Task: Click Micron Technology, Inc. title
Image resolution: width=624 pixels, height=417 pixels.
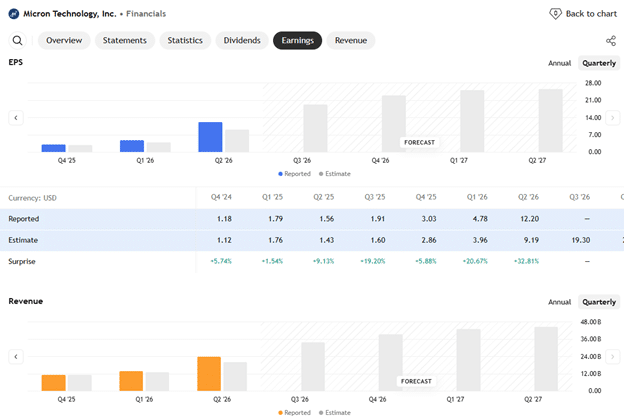Action: coord(70,14)
